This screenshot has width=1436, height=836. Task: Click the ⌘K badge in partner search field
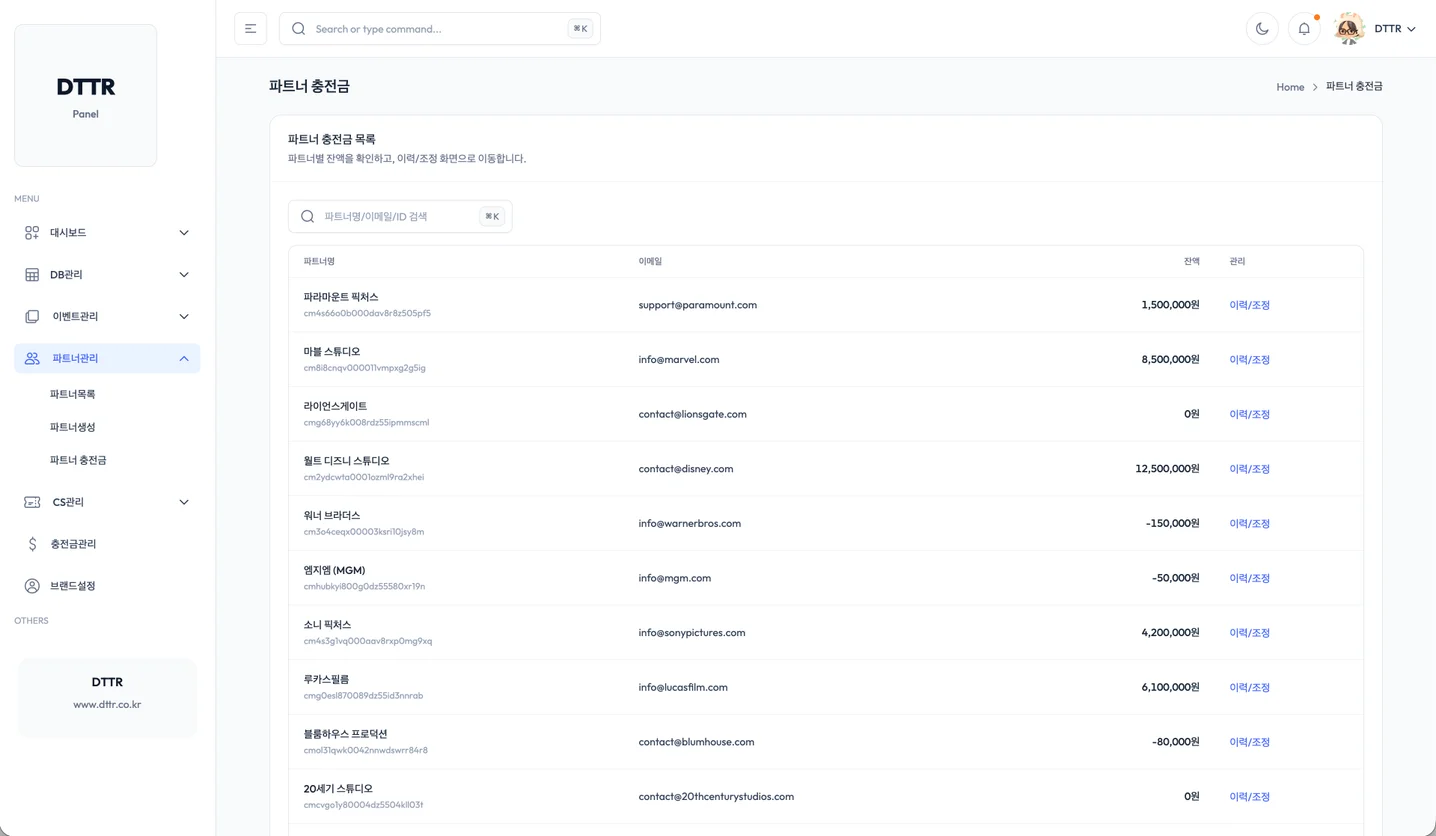(x=492, y=217)
